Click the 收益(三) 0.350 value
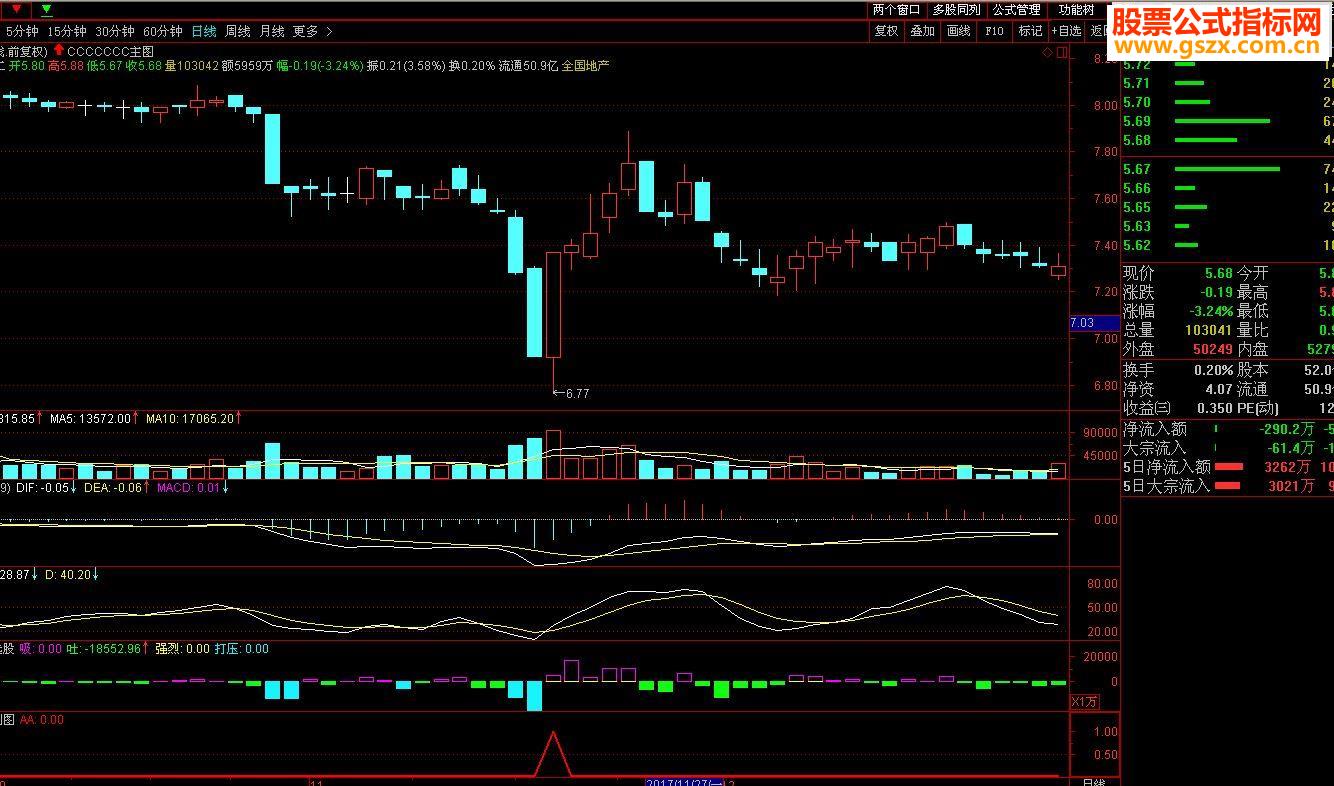Viewport: 1334px width, 786px height. coord(1215,408)
